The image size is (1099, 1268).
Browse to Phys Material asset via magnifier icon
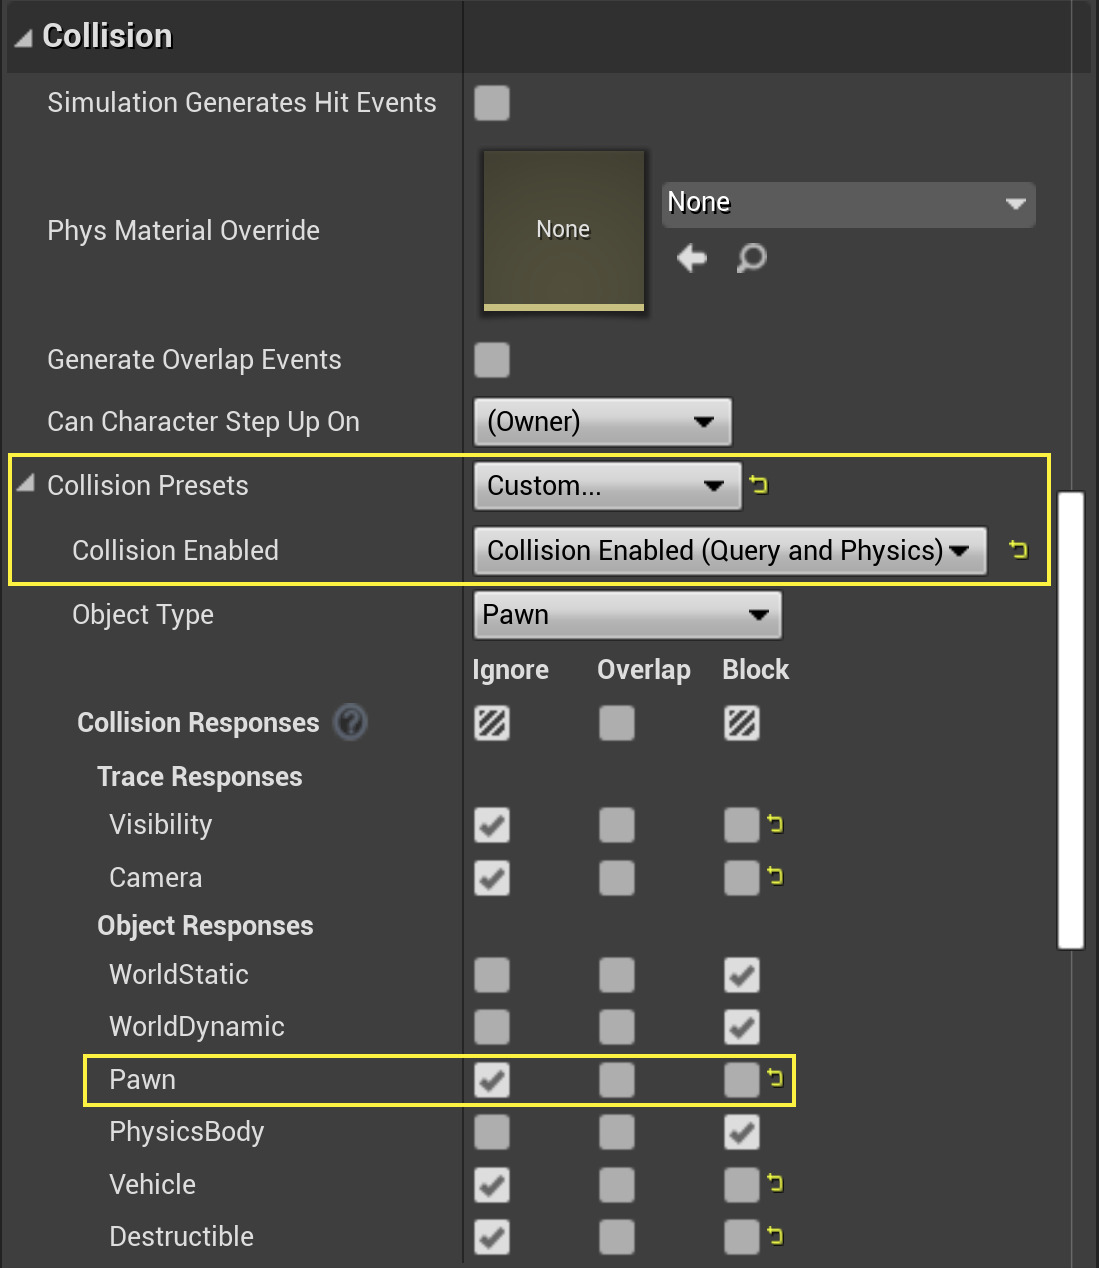[x=751, y=258]
